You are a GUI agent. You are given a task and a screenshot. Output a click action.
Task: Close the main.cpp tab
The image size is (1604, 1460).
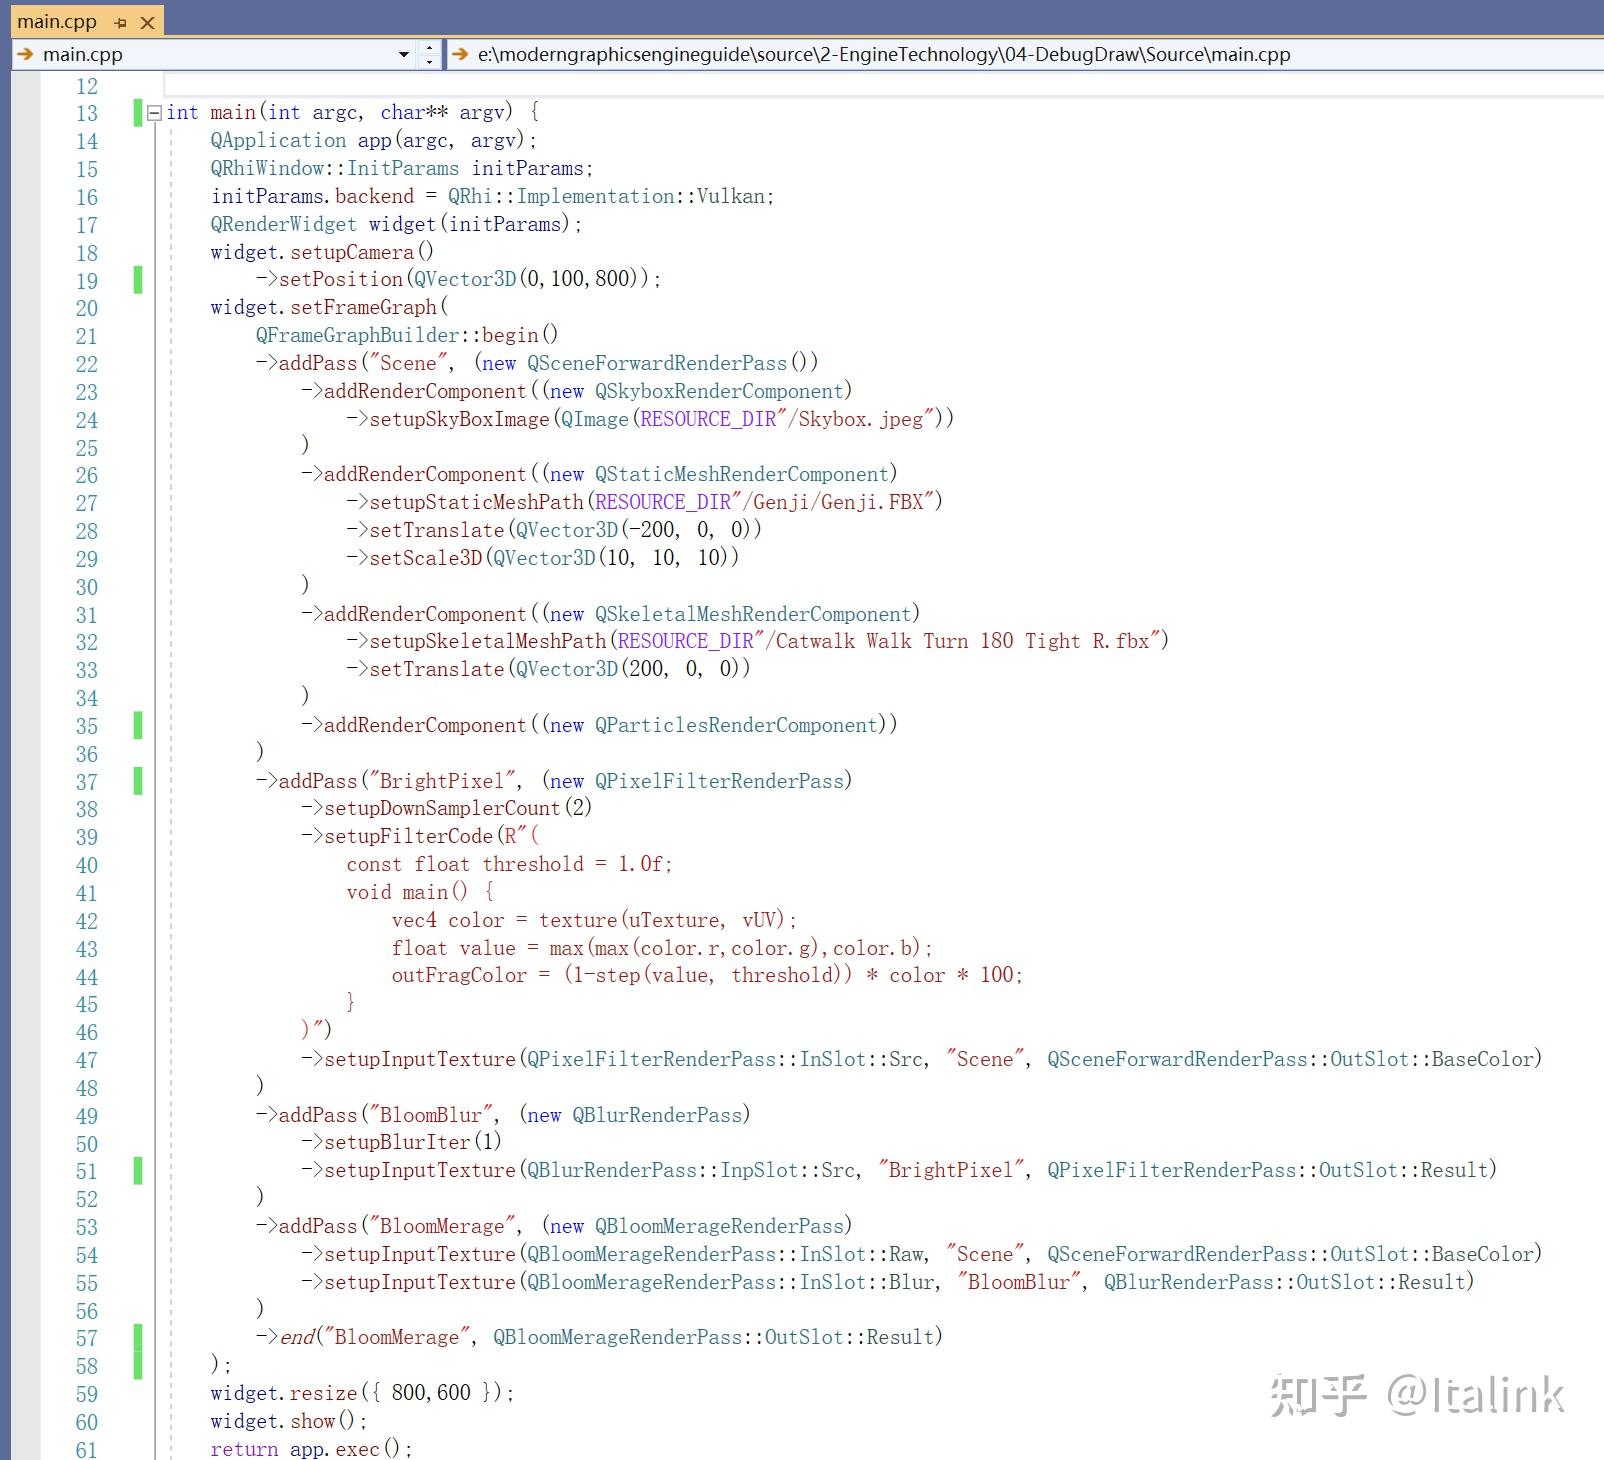point(148,21)
